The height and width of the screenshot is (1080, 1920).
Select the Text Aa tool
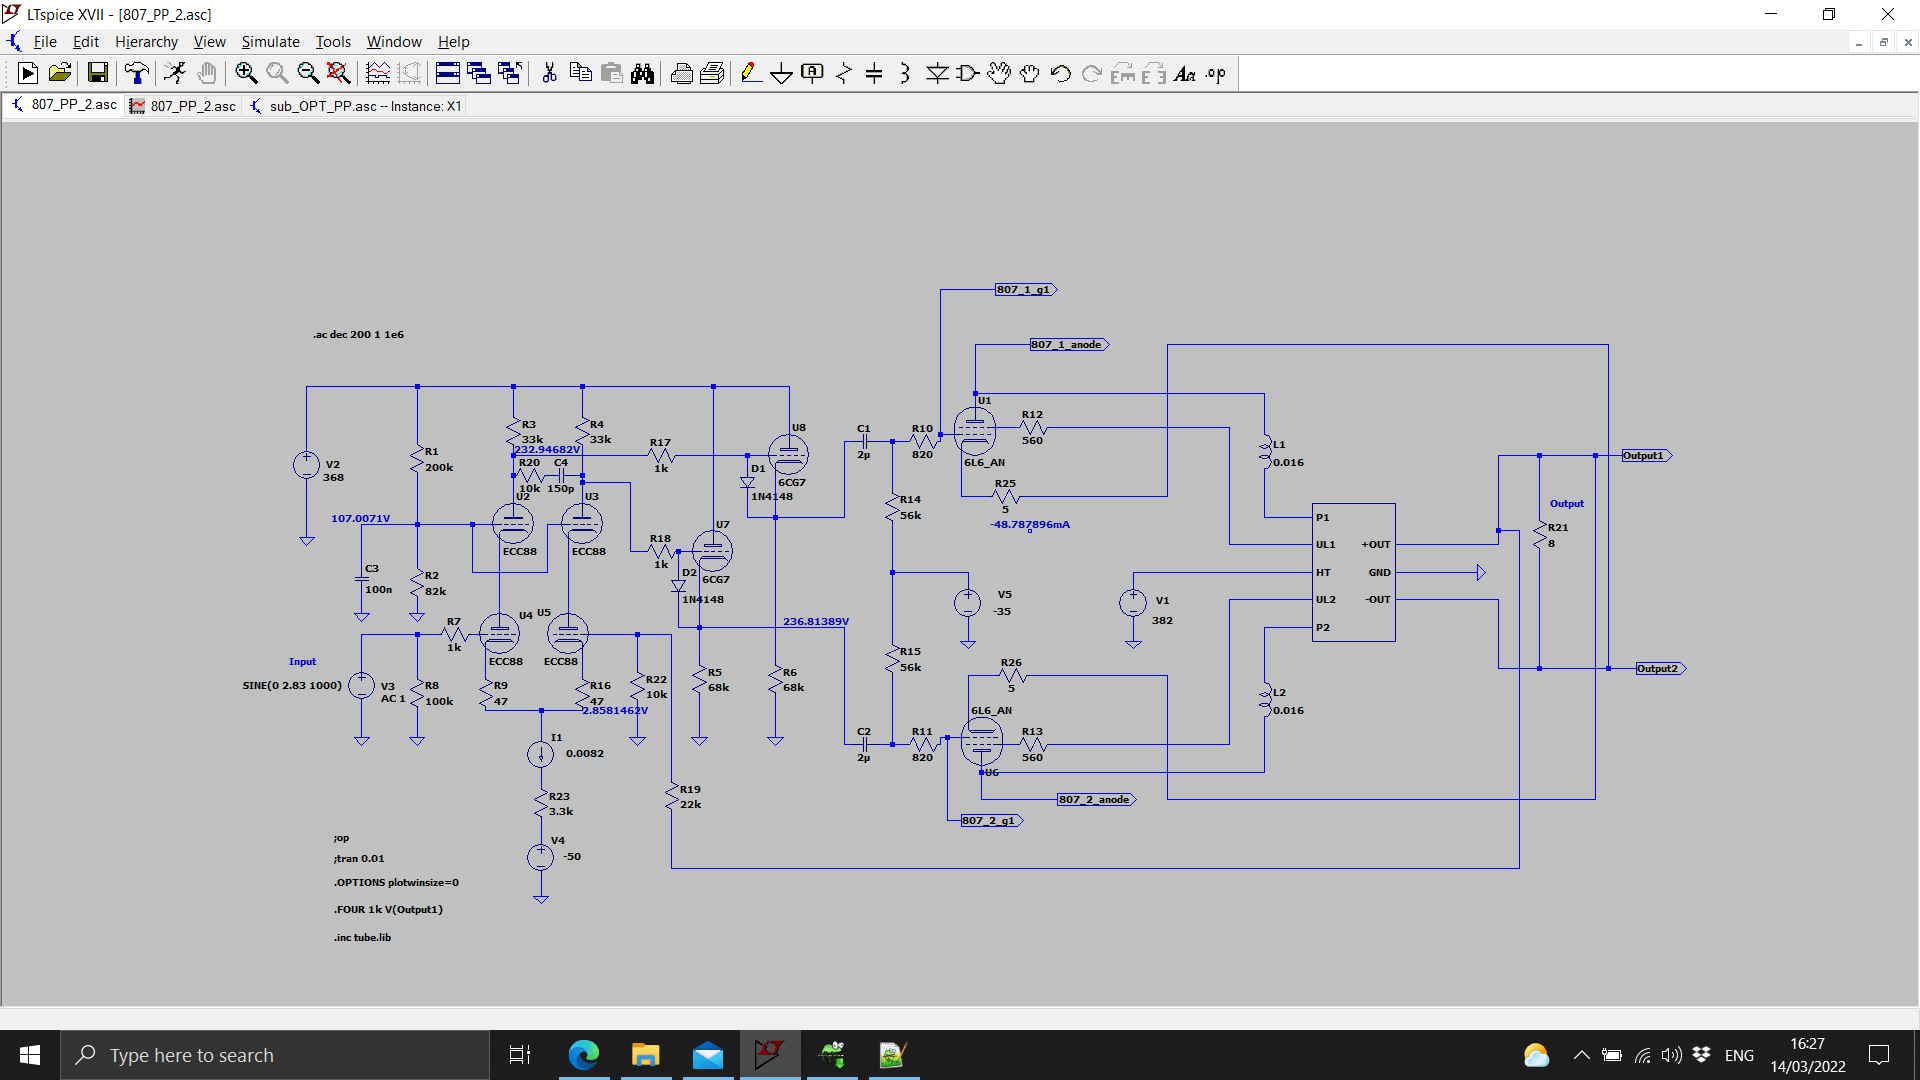[x=1184, y=73]
